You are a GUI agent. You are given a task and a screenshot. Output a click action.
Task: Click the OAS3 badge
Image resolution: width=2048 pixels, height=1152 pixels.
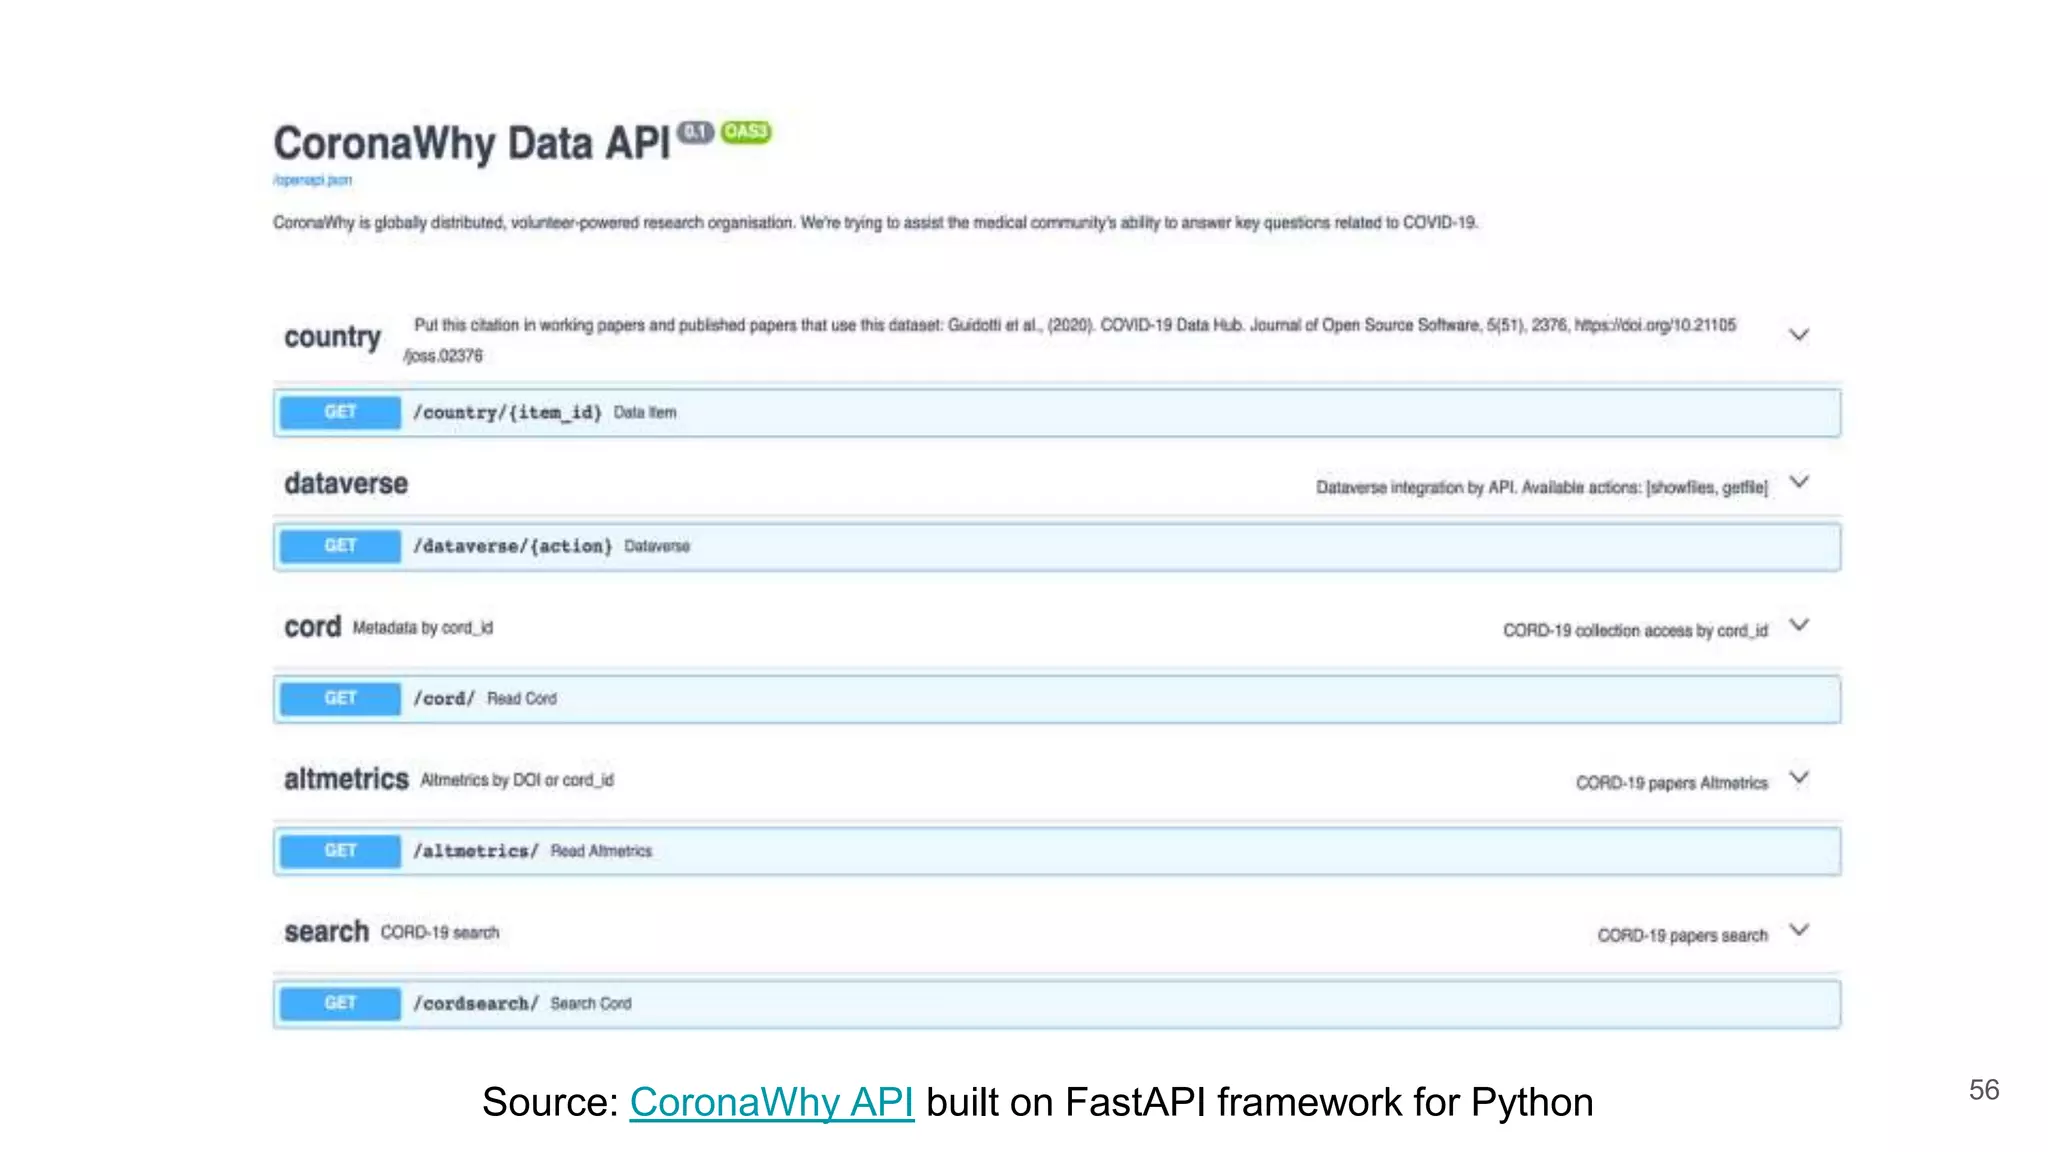746,132
